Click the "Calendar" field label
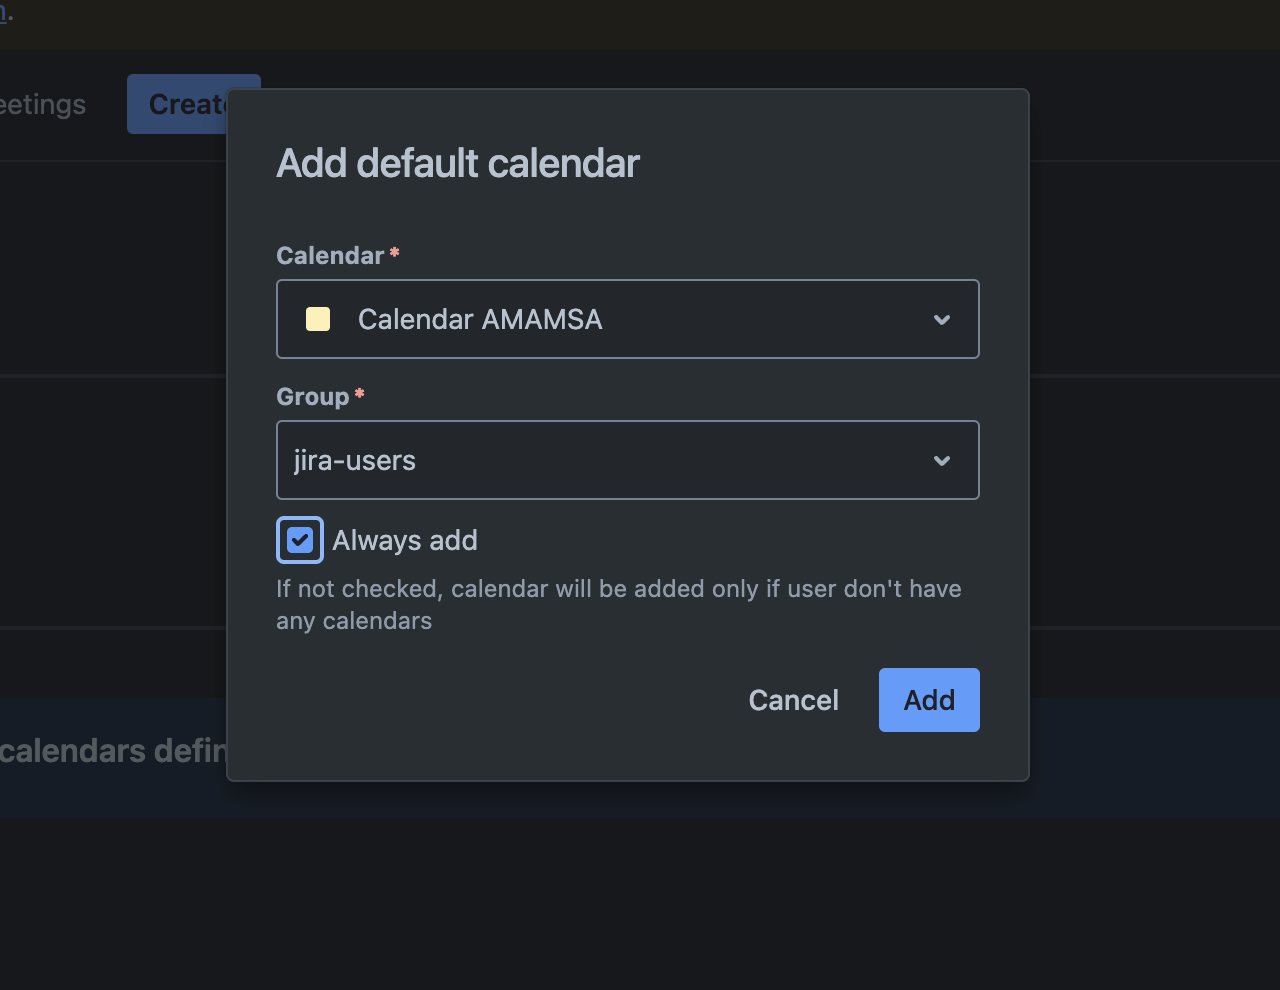 [330, 256]
